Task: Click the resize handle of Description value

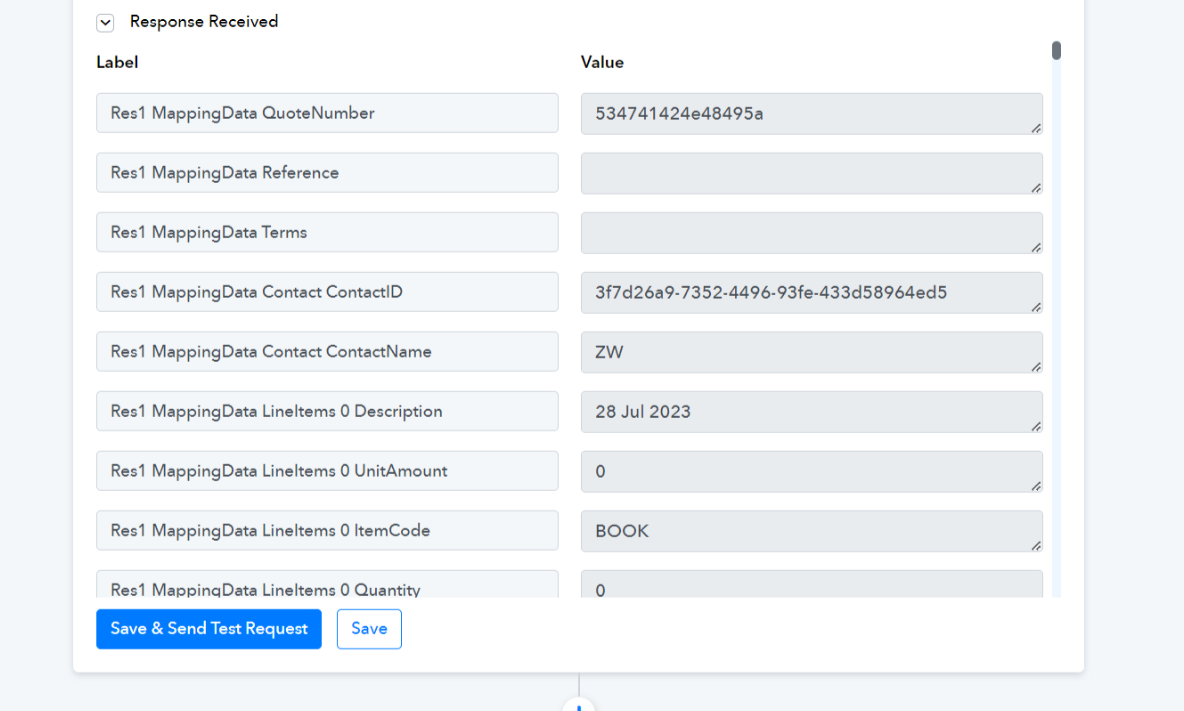Action: point(1036,426)
